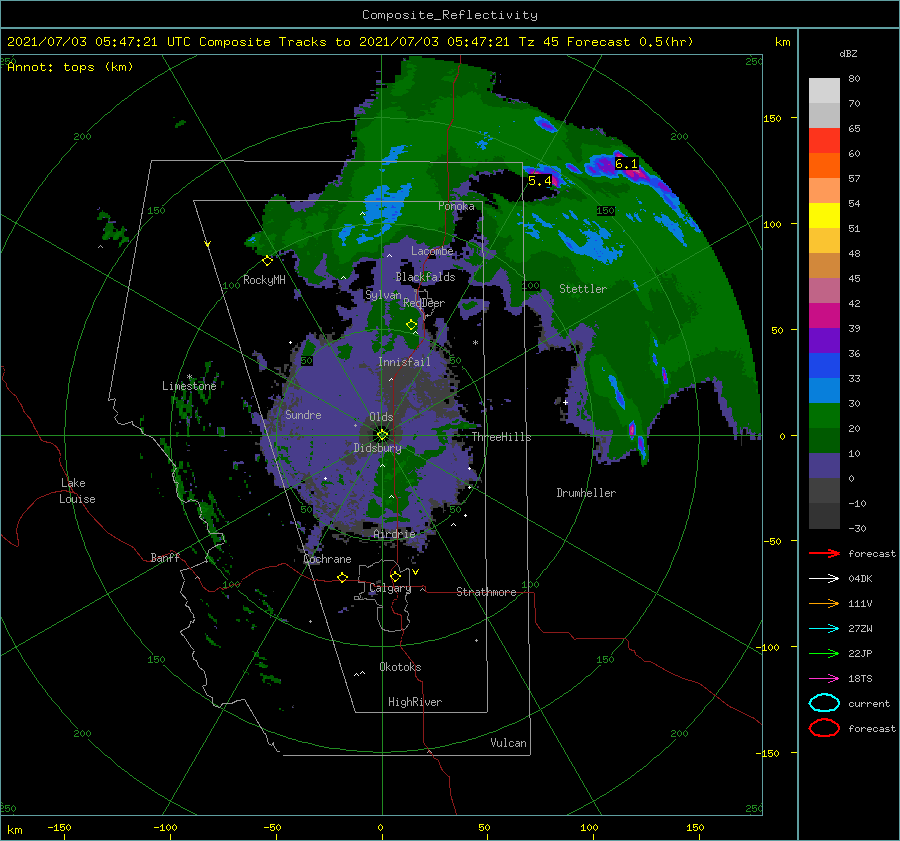The height and width of the screenshot is (841, 900).
Task: Select the yellow diamond marker above Calgary
Action: pyautogui.click(x=395, y=576)
